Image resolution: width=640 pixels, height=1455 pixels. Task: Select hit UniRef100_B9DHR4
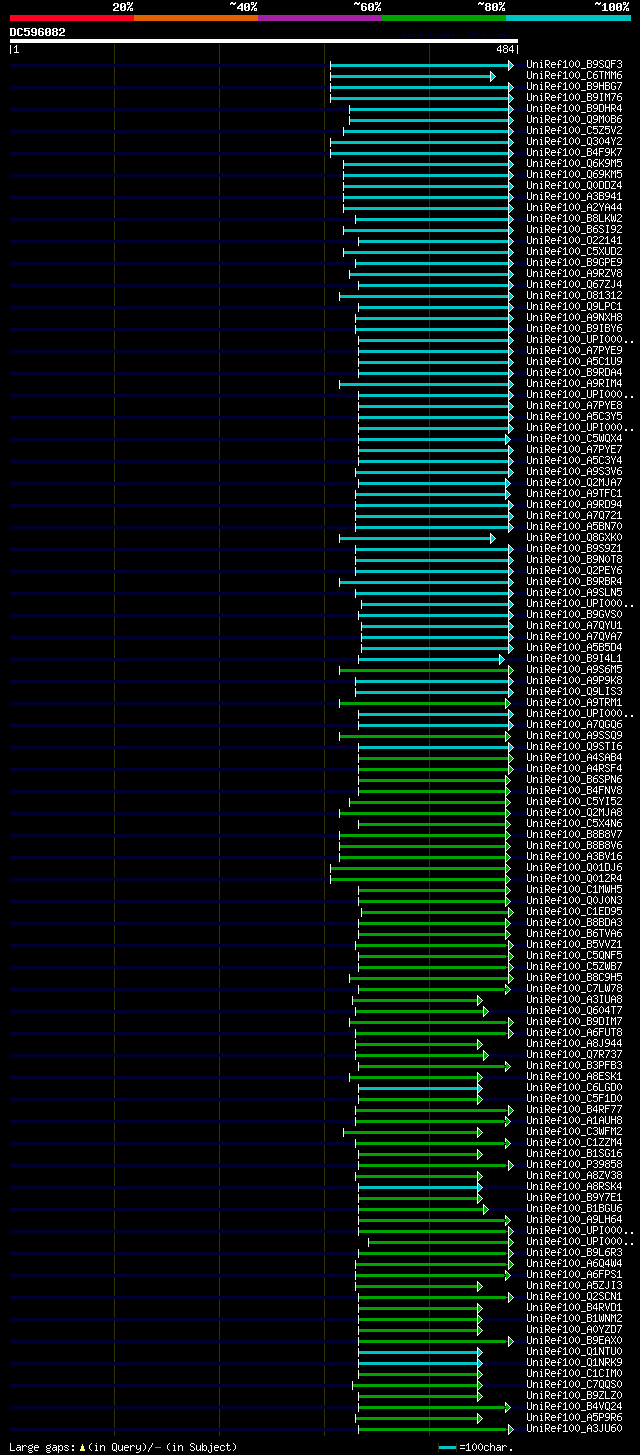[574, 109]
